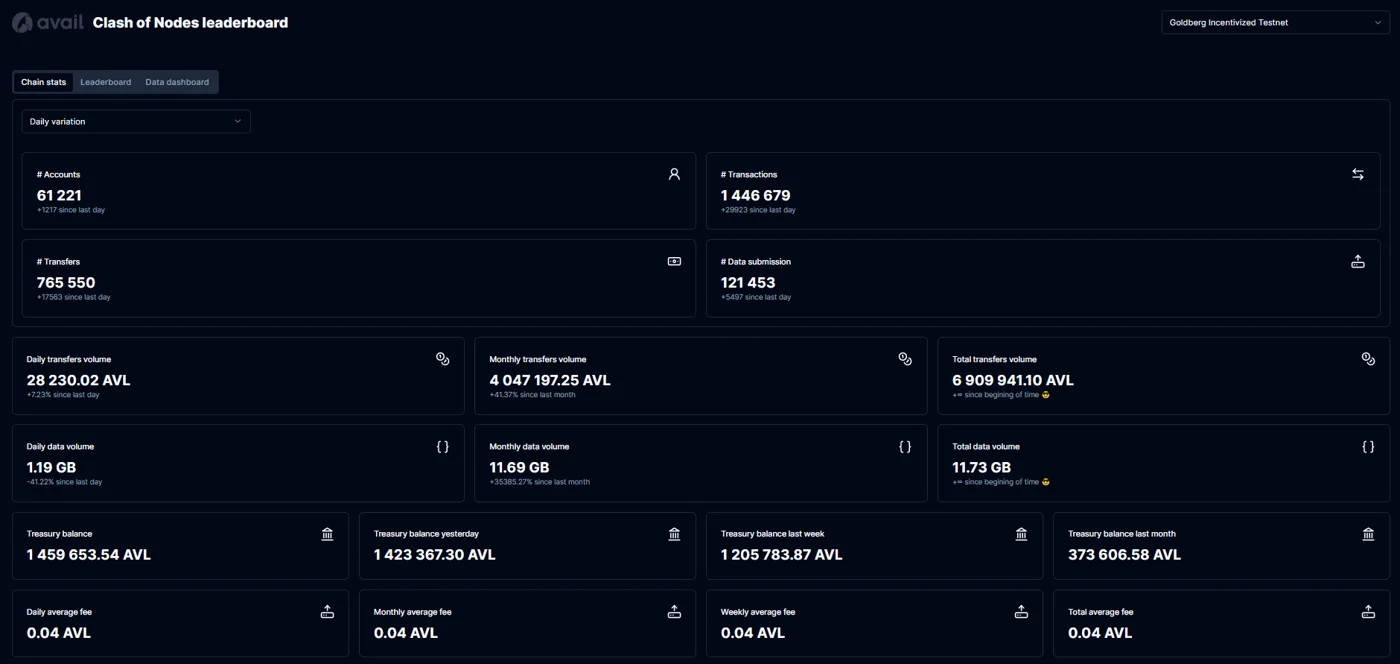The image size is (1400, 664).
Task: Switch to the Data dashboard tab
Action: (x=177, y=82)
